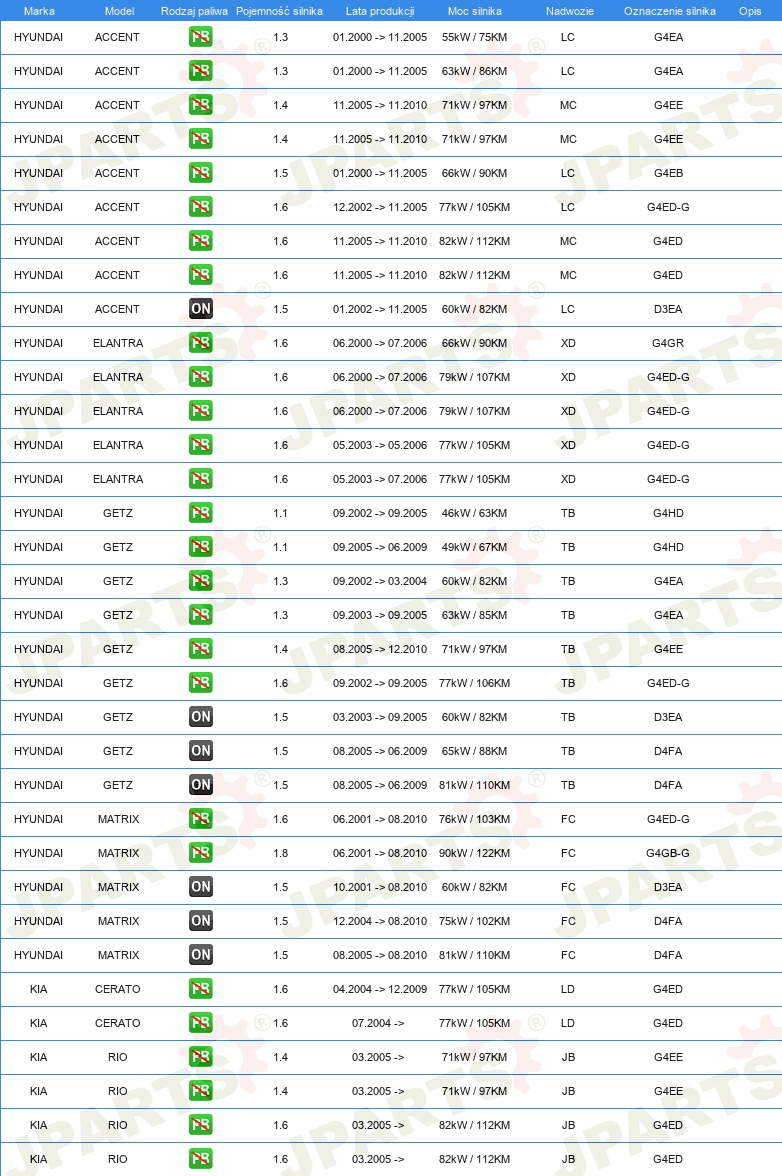Viewport: 782px width, 1176px height.
Task: Click power value 77kW / 106KM
Action: [475, 683]
